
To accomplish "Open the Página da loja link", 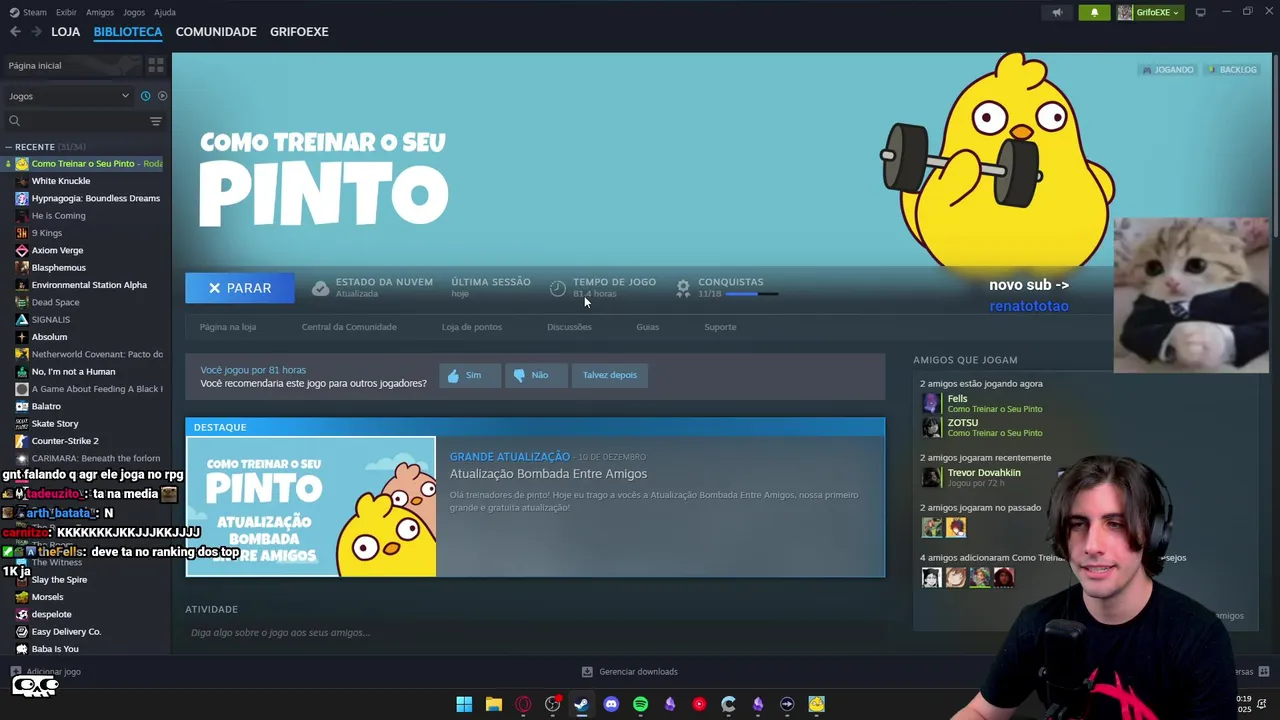I will coord(228,327).
